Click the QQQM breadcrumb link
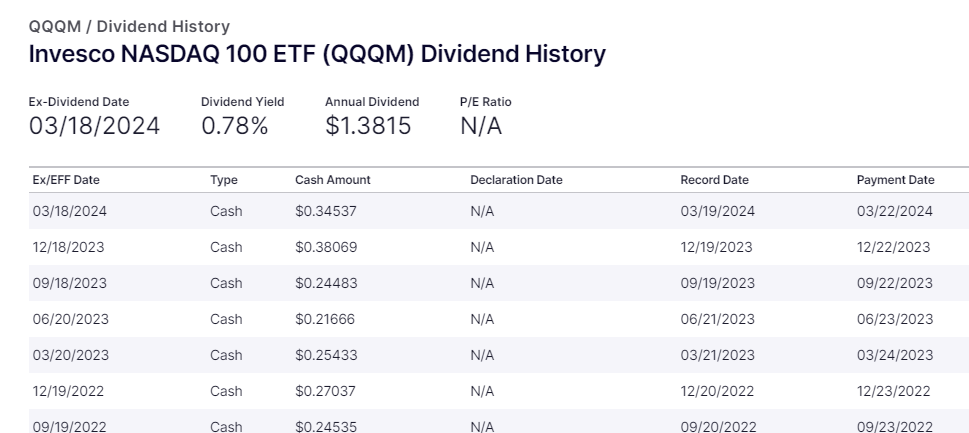 click(54, 27)
